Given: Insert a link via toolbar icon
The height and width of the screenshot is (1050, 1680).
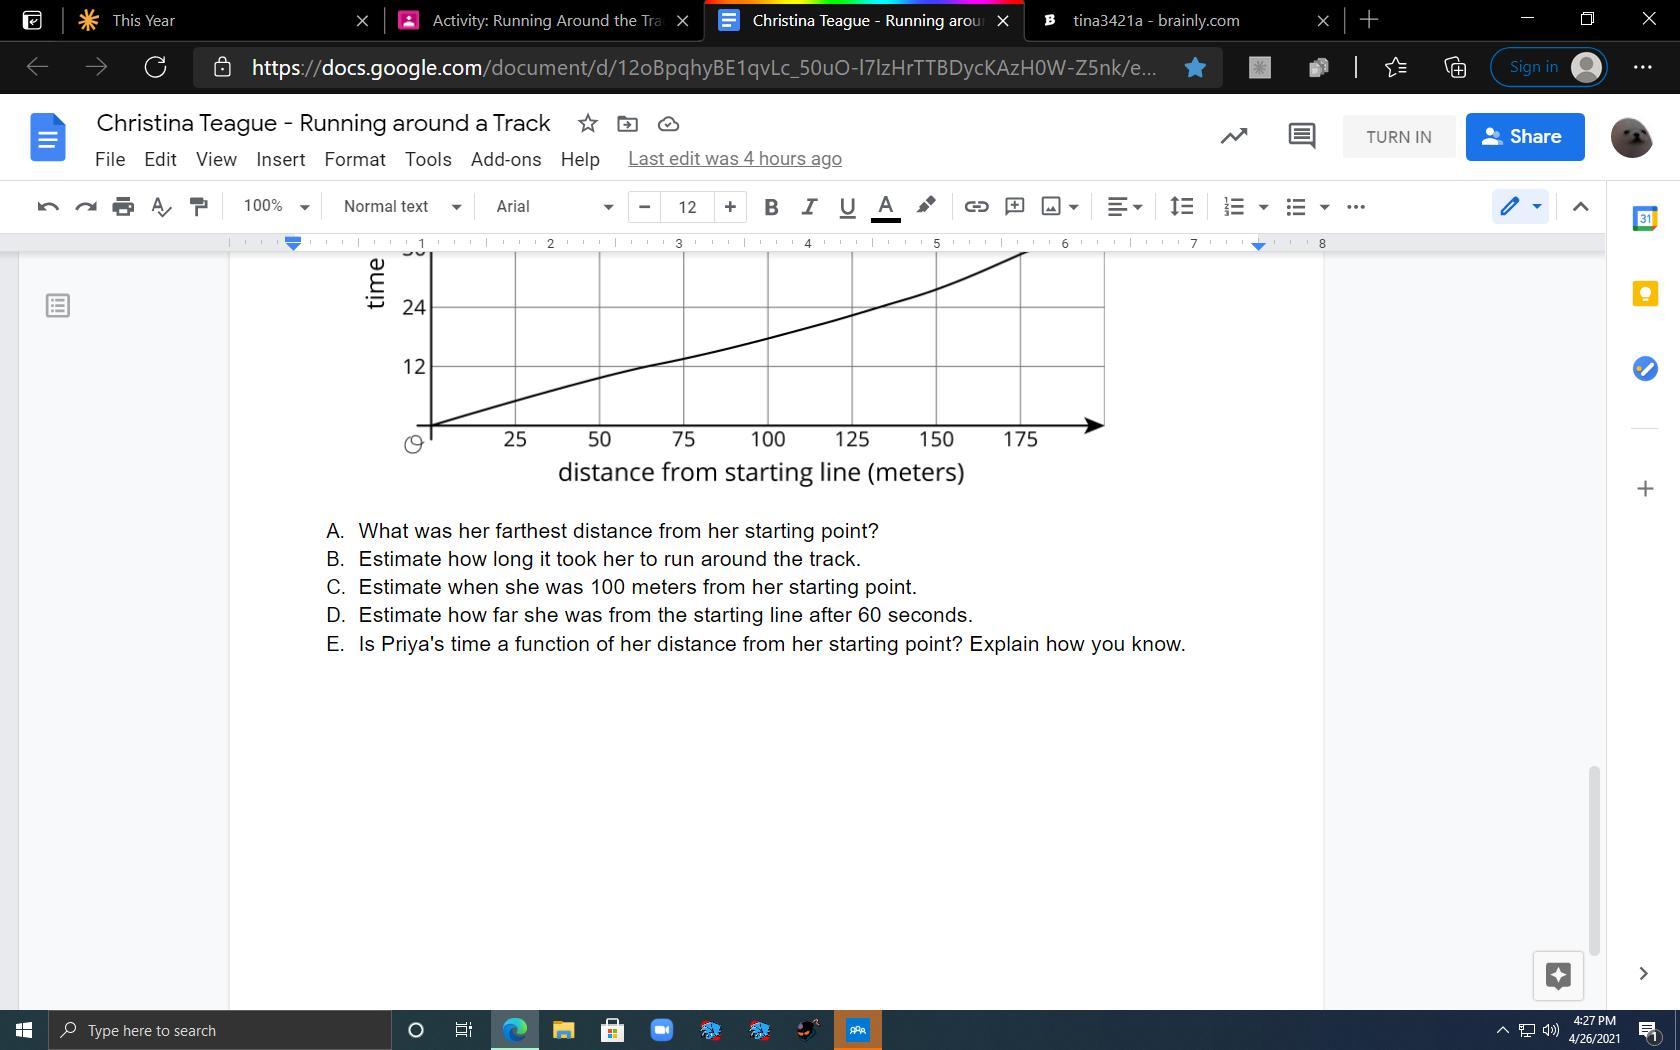Looking at the screenshot, I should (x=976, y=206).
